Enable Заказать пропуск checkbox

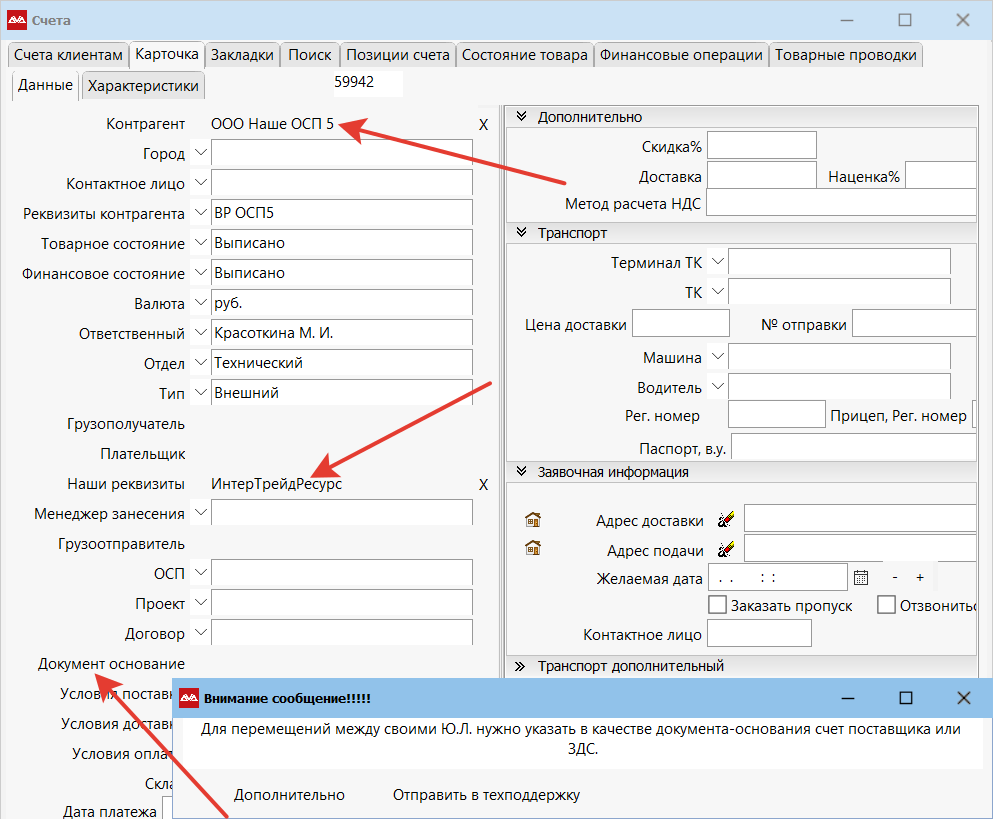(x=717, y=605)
